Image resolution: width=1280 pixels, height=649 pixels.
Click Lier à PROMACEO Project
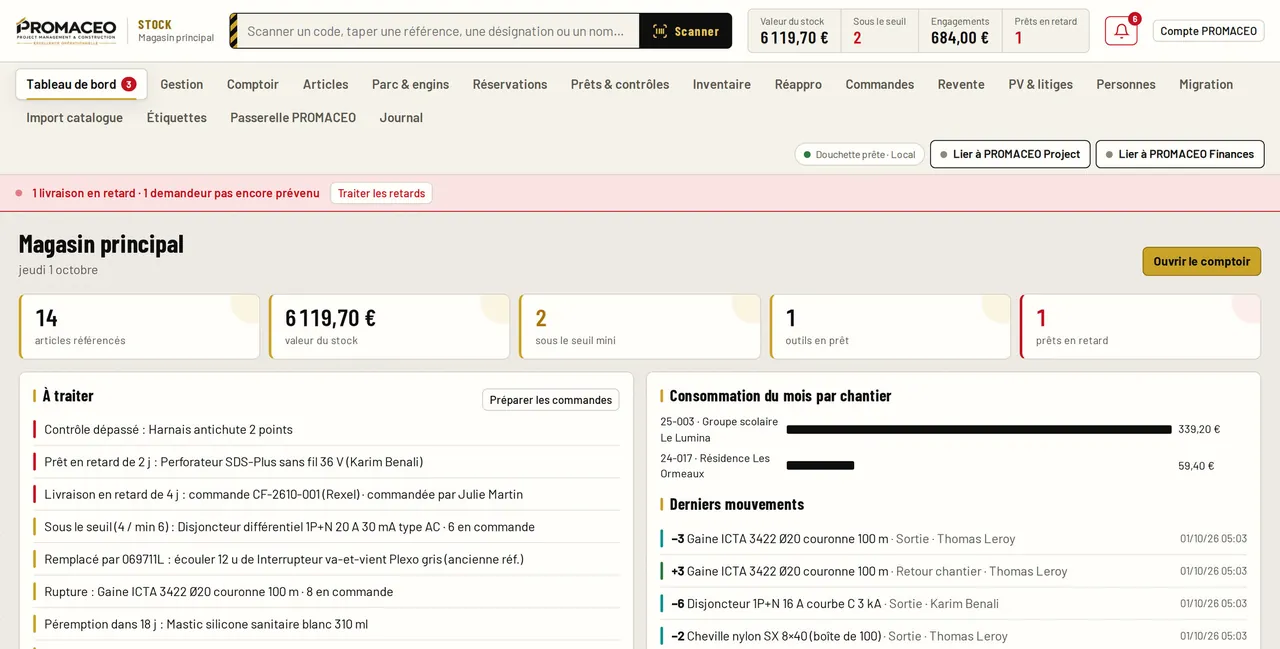point(1010,154)
